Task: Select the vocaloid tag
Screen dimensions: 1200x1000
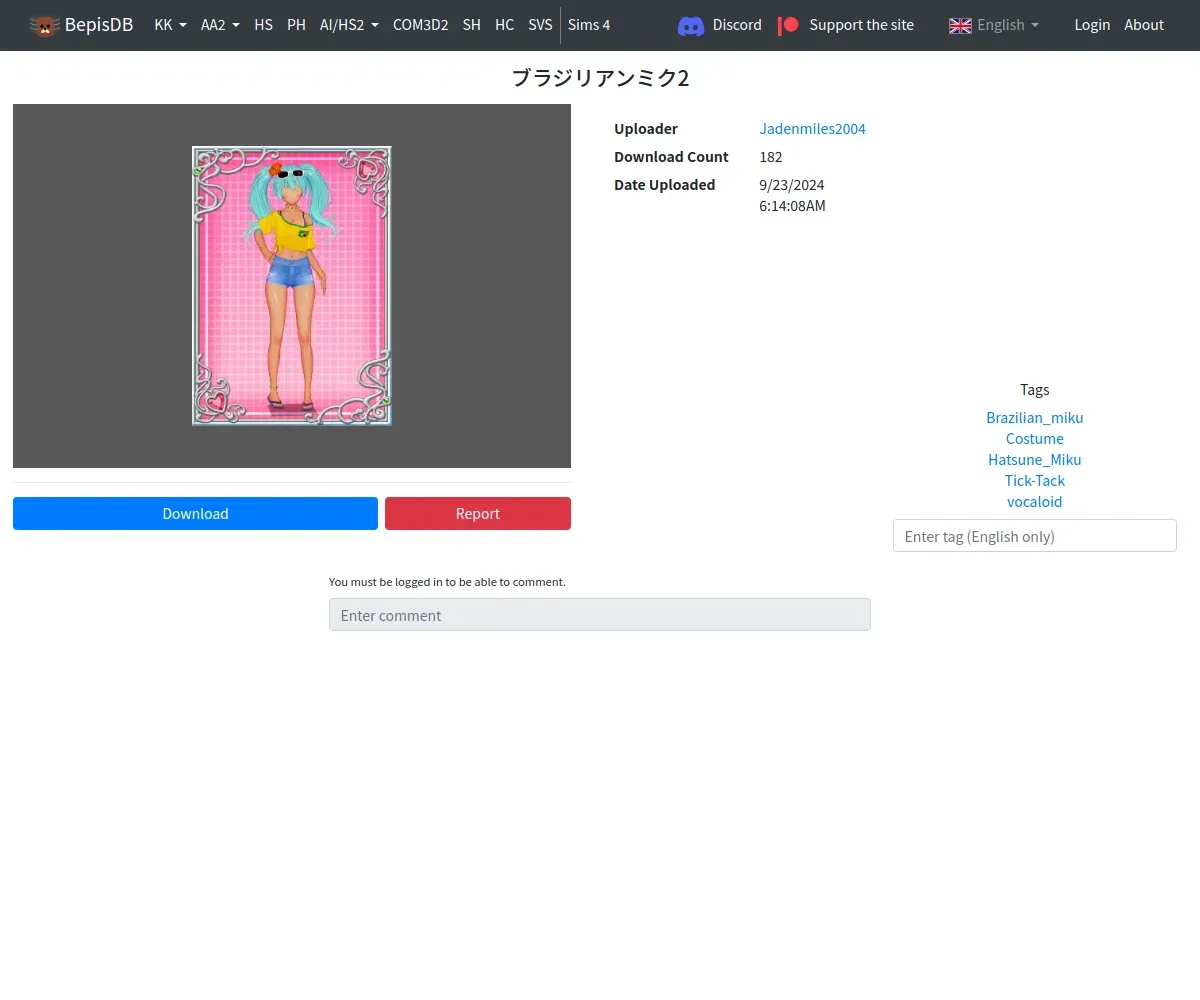Action: pos(1035,502)
